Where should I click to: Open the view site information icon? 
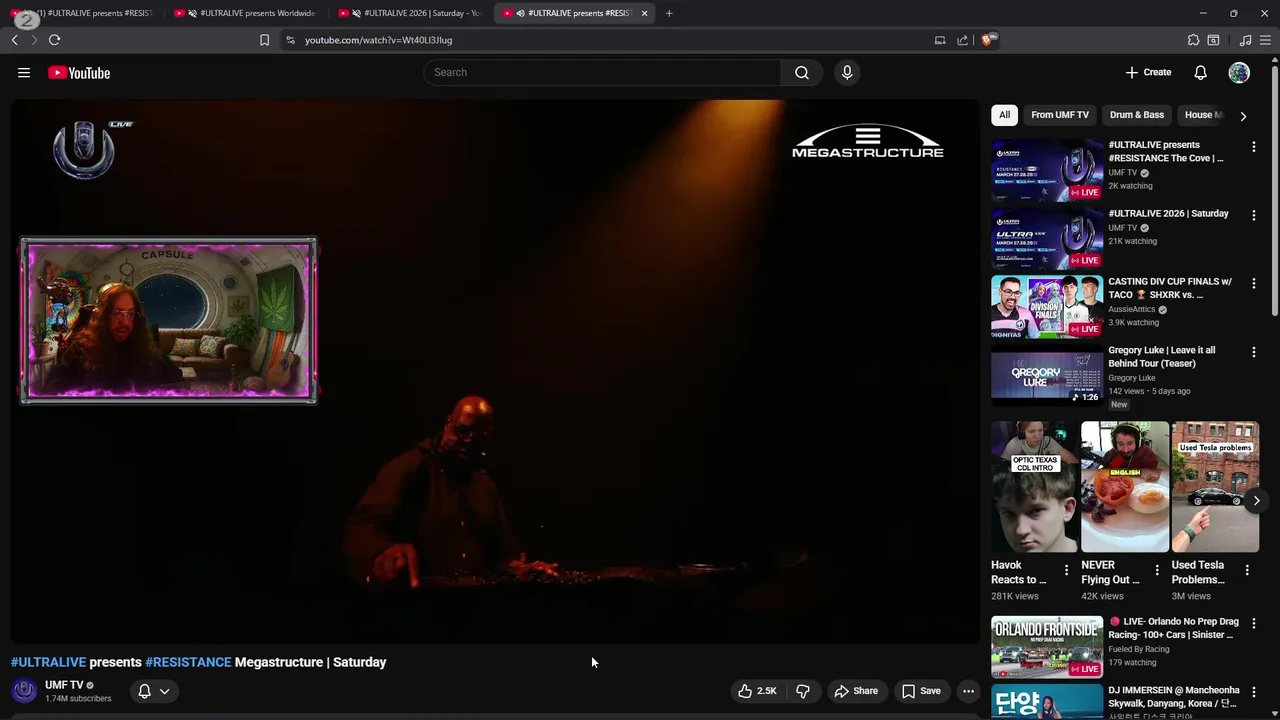point(290,40)
